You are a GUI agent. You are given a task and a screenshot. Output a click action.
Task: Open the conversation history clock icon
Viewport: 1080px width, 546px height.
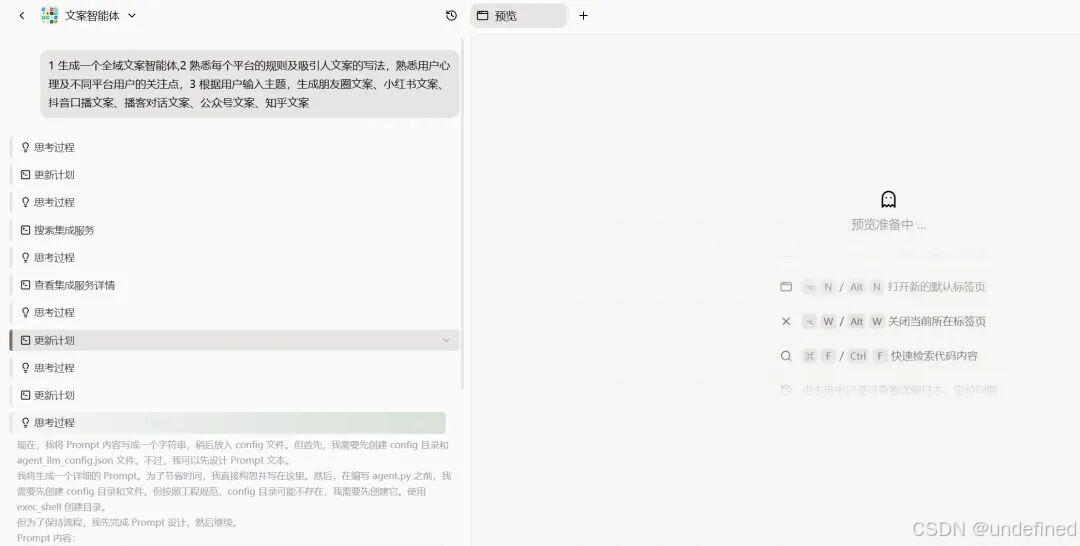coord(451,15)
